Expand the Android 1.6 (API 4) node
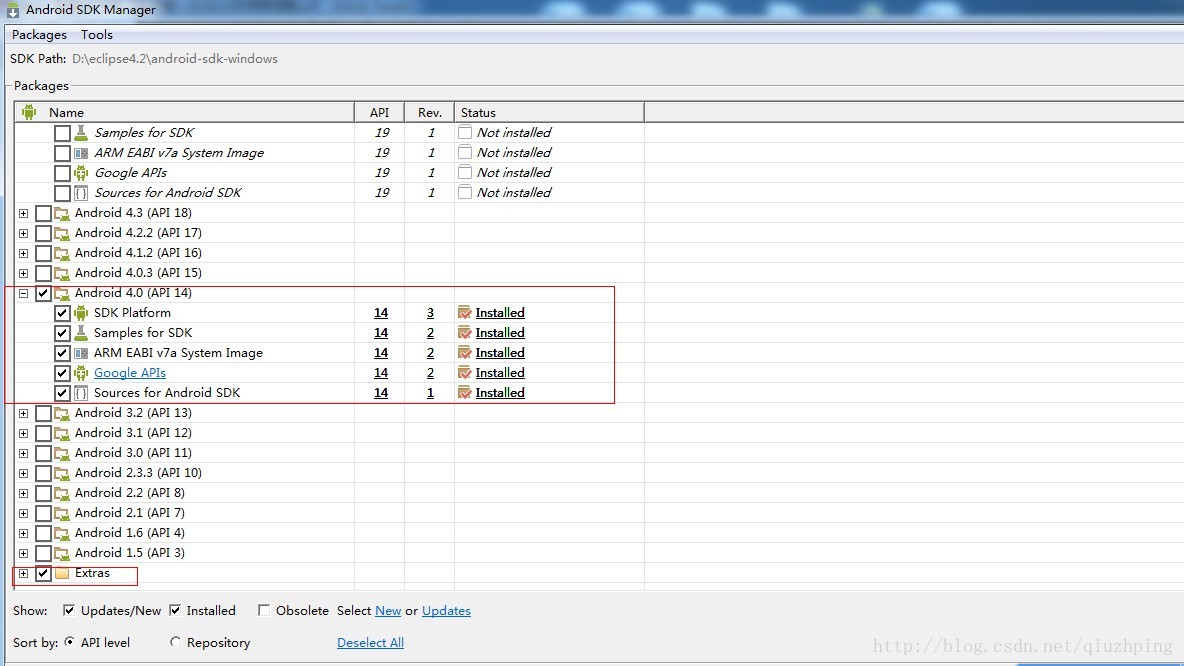Viewport: 1184px width, 666px height. (x=23, y=534)
